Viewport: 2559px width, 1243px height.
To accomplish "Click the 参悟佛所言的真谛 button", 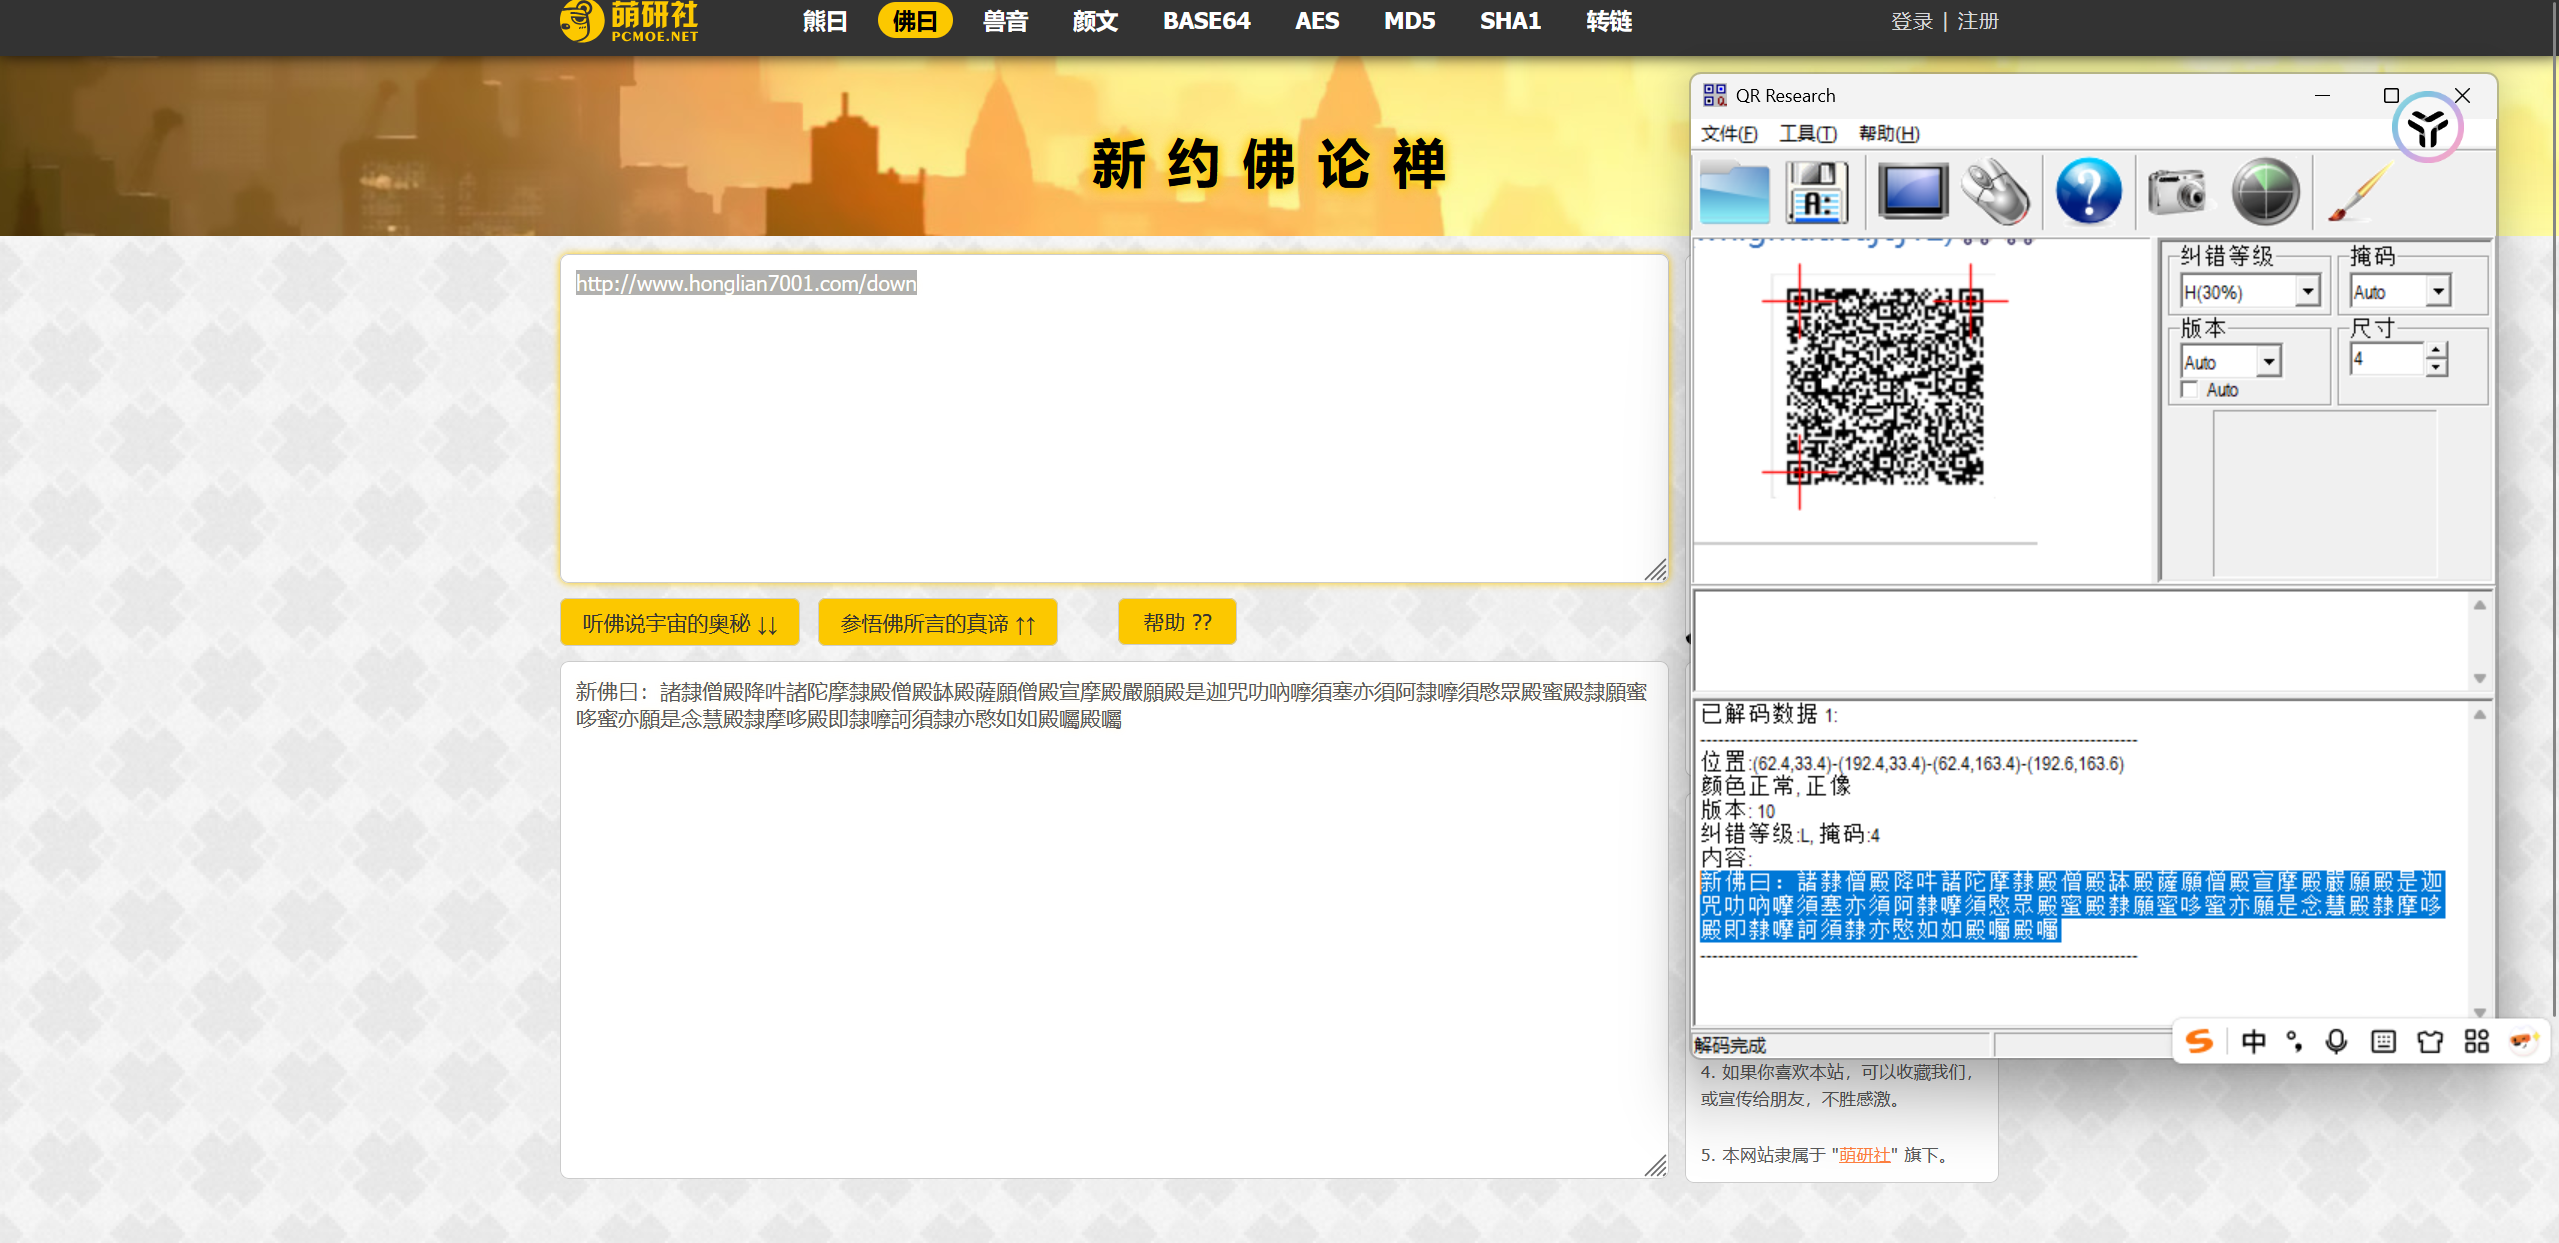I will (x=937, y=623).
